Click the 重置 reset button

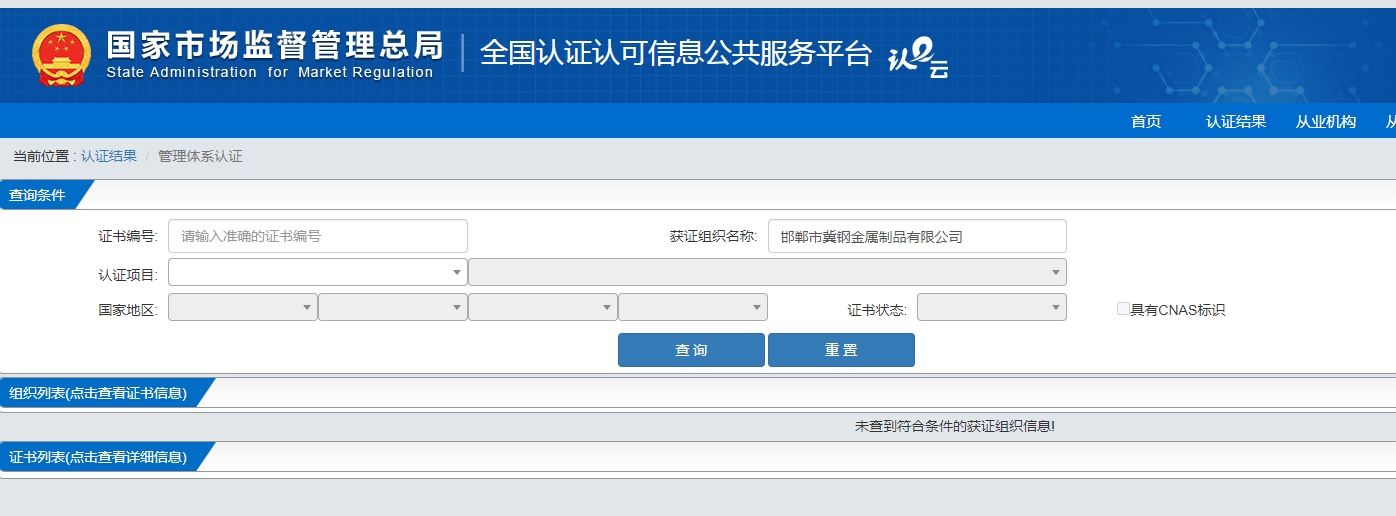[841, 350]
